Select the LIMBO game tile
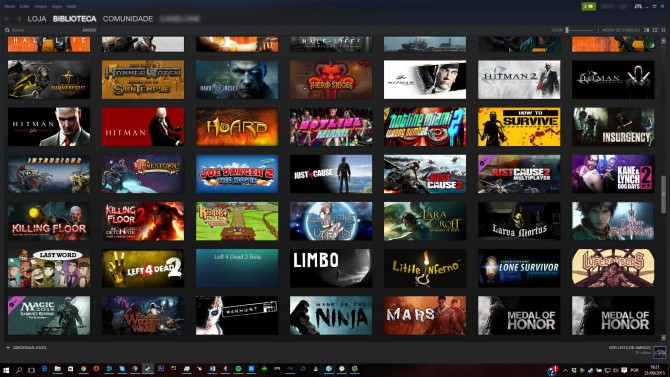Screen dimensions: 670x377 (x=331, y=268)
